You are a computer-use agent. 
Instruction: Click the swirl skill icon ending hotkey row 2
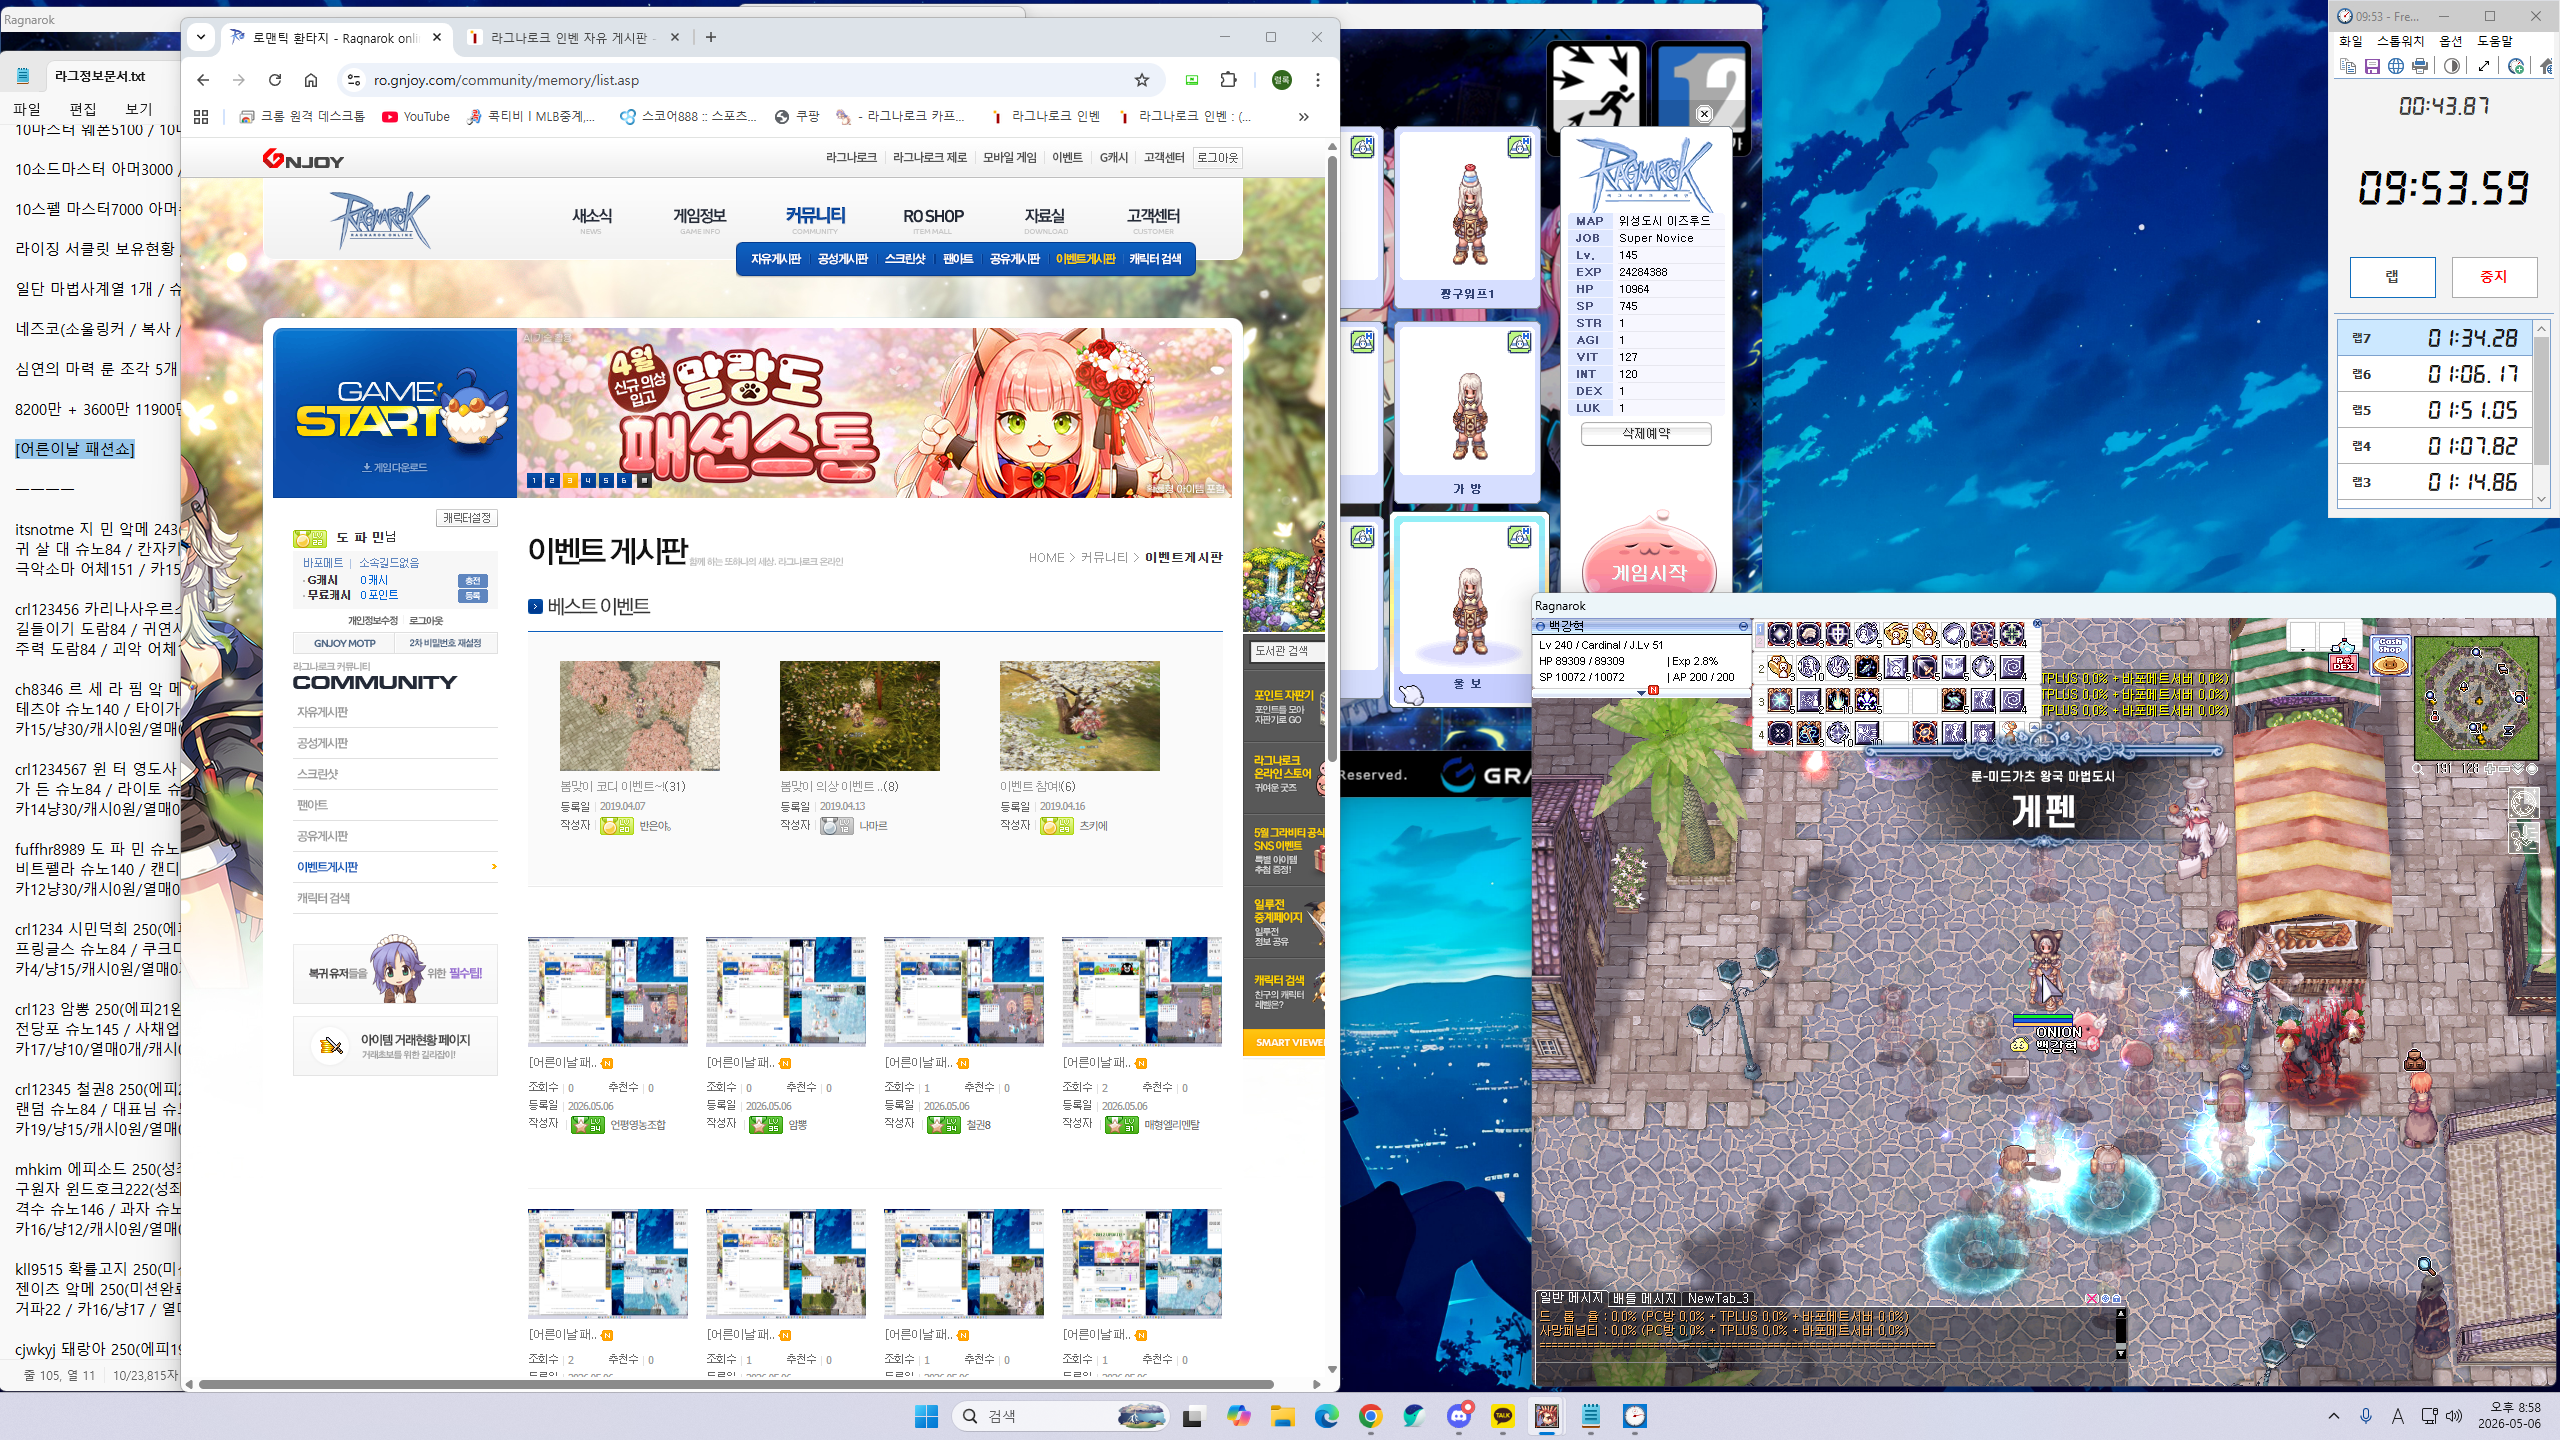pyautogui.click(x=2012, y=666)
